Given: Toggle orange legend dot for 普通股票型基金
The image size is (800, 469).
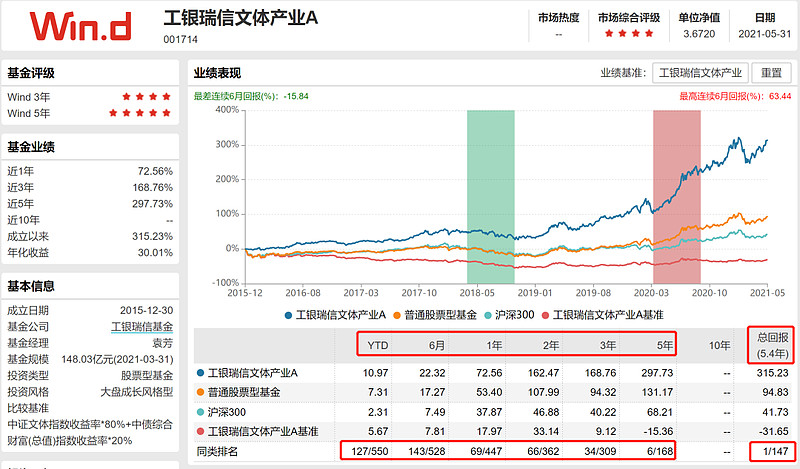Looking at the screenshot, I should [x=397, y=315].
